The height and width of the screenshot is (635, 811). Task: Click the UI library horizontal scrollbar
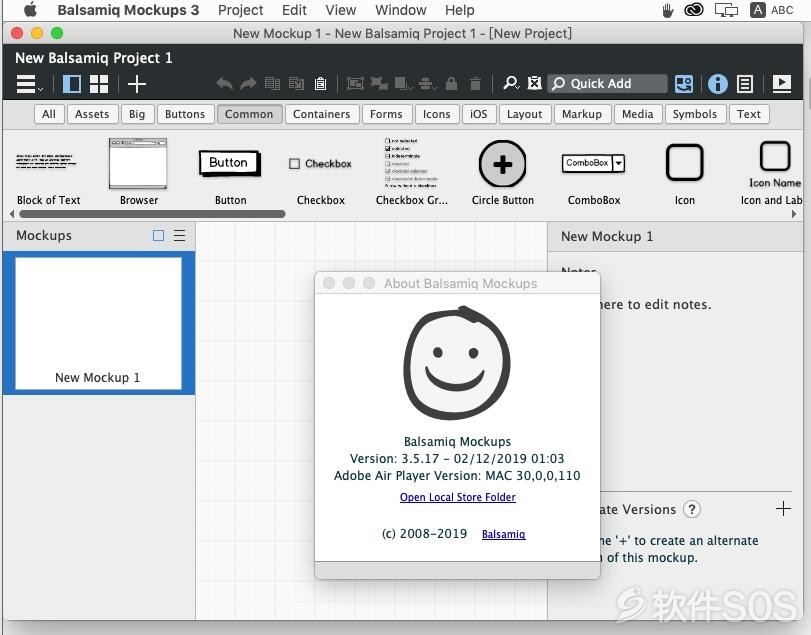152,214
